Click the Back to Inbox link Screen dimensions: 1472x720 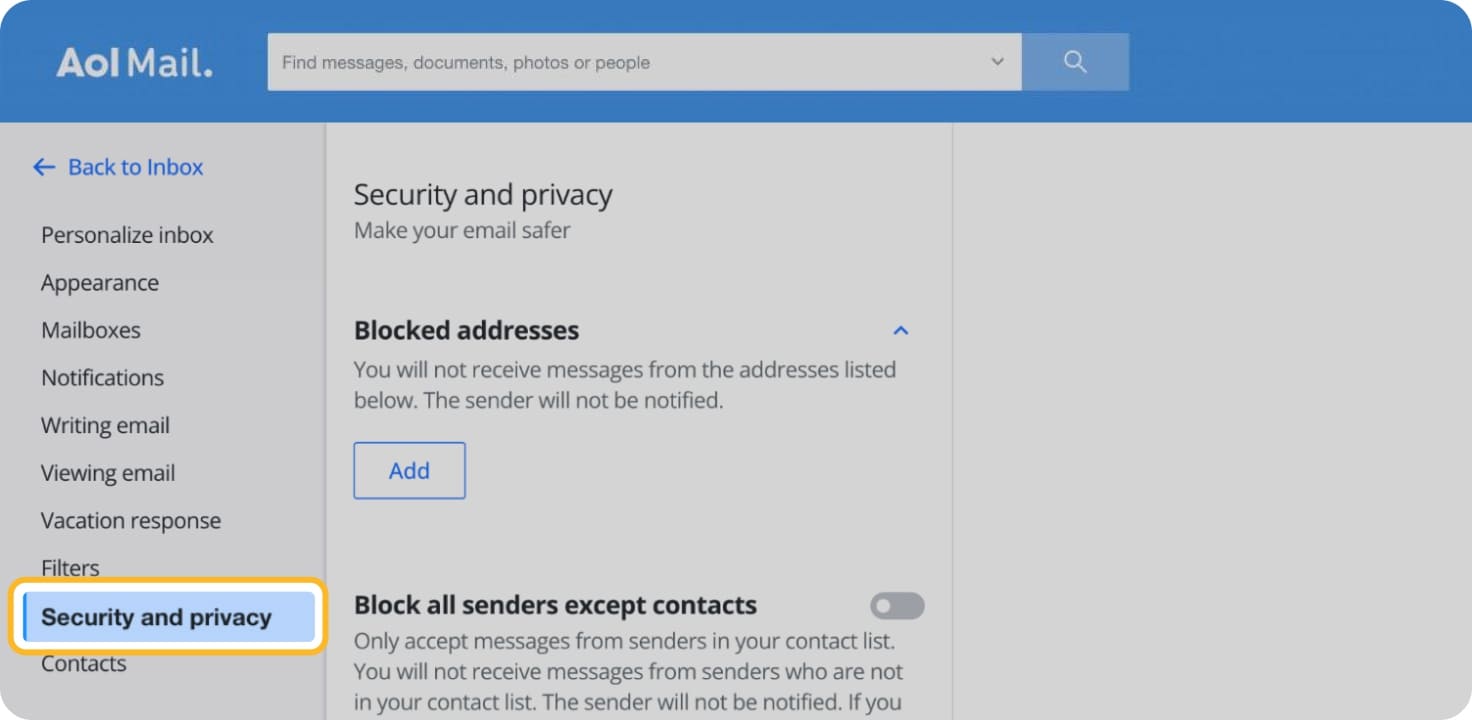135,167
